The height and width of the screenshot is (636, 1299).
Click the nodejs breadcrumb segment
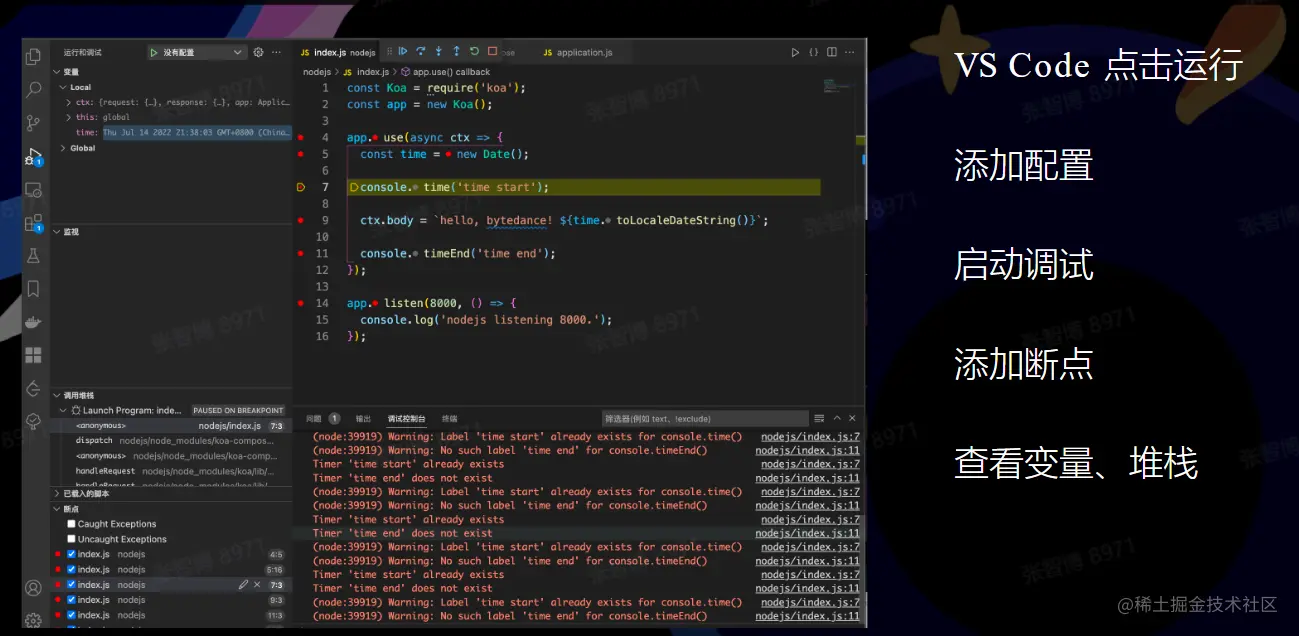316,72
